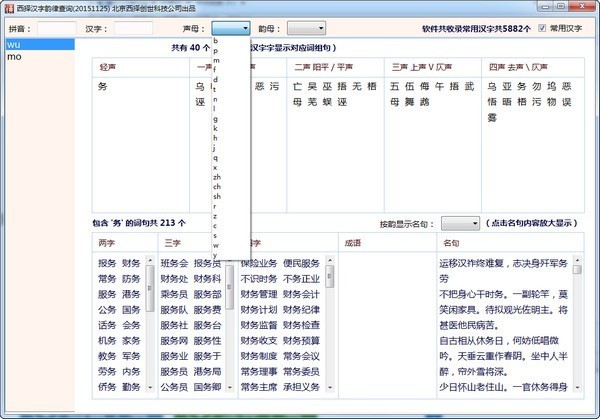
Task: Click the 二声 阳平 column header
Action: tap(335, 67)
